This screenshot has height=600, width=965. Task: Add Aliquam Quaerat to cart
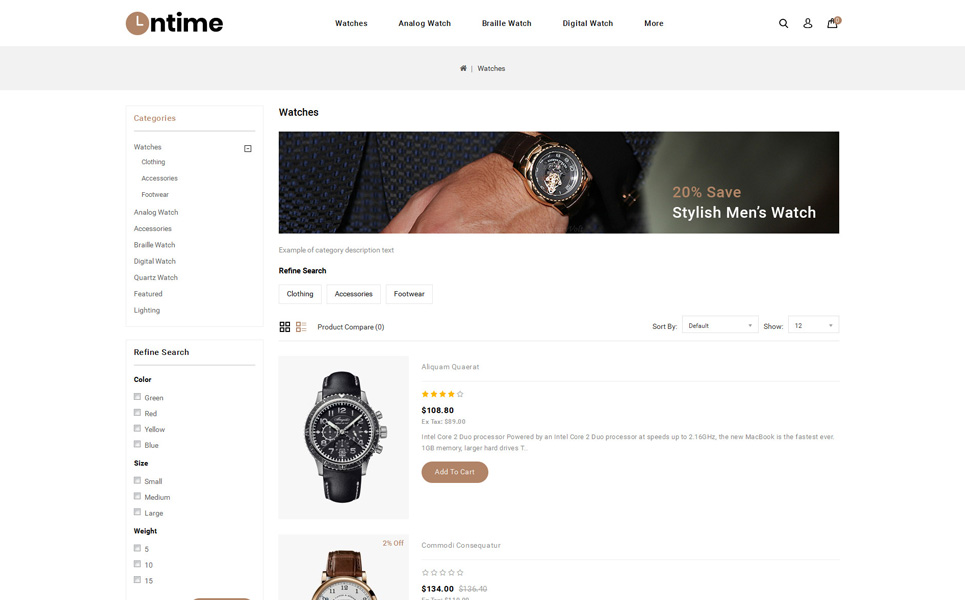[x=454, y=472]
